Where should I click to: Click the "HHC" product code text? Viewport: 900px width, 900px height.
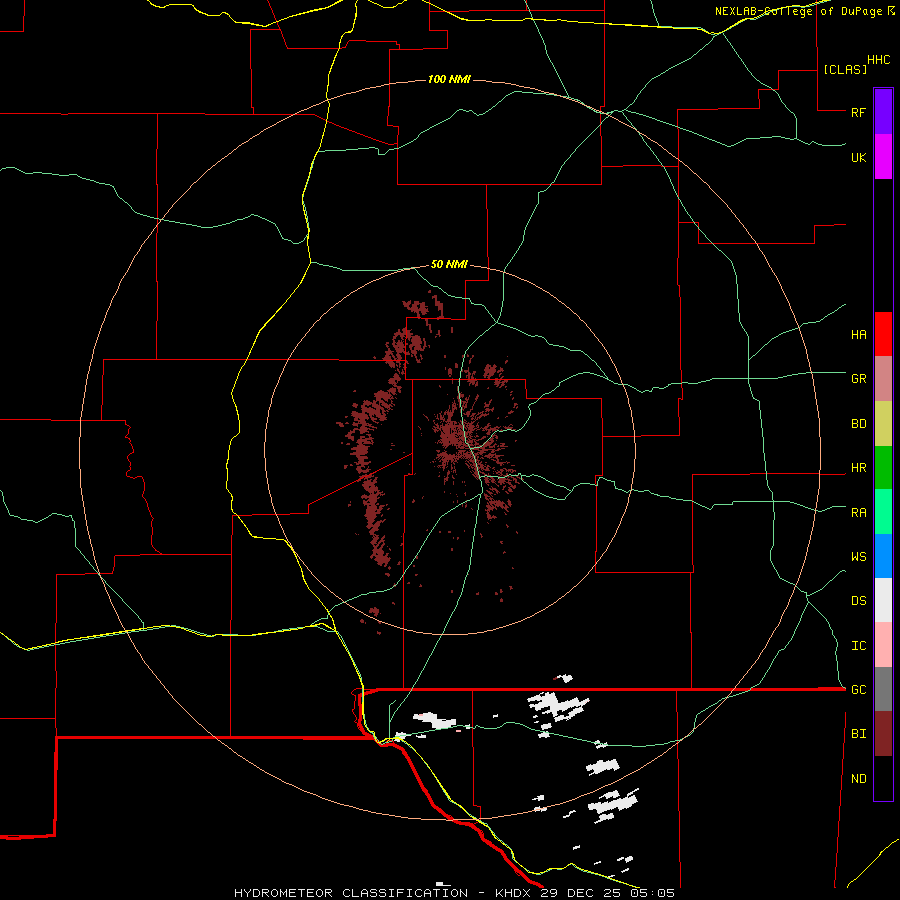pos(878,60)
